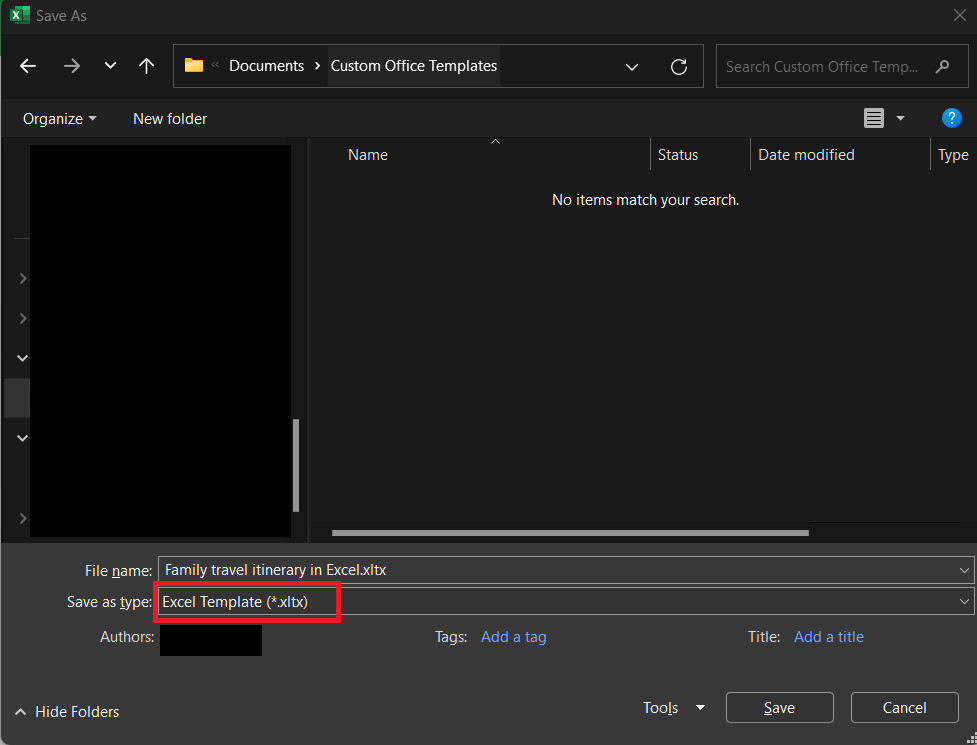Click the Cancel button
The width and height of the screenshot is (977, 745).
coord(905,708)
